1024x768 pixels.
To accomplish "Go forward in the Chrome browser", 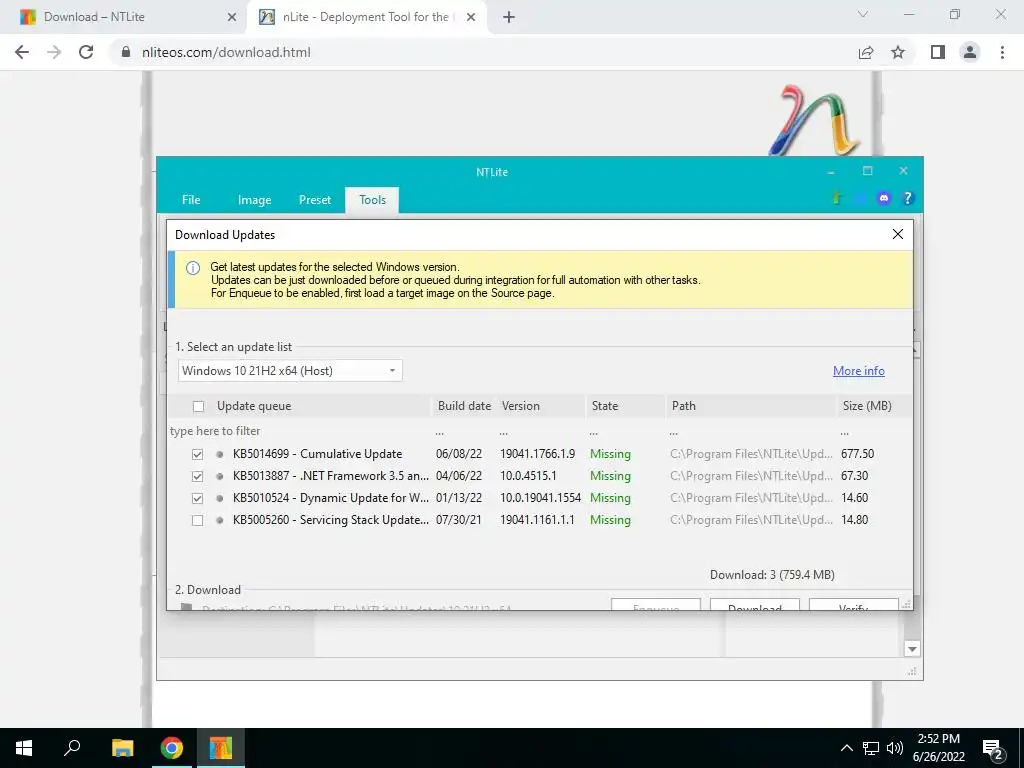I will pyautogui.click(x=54, y=52).
